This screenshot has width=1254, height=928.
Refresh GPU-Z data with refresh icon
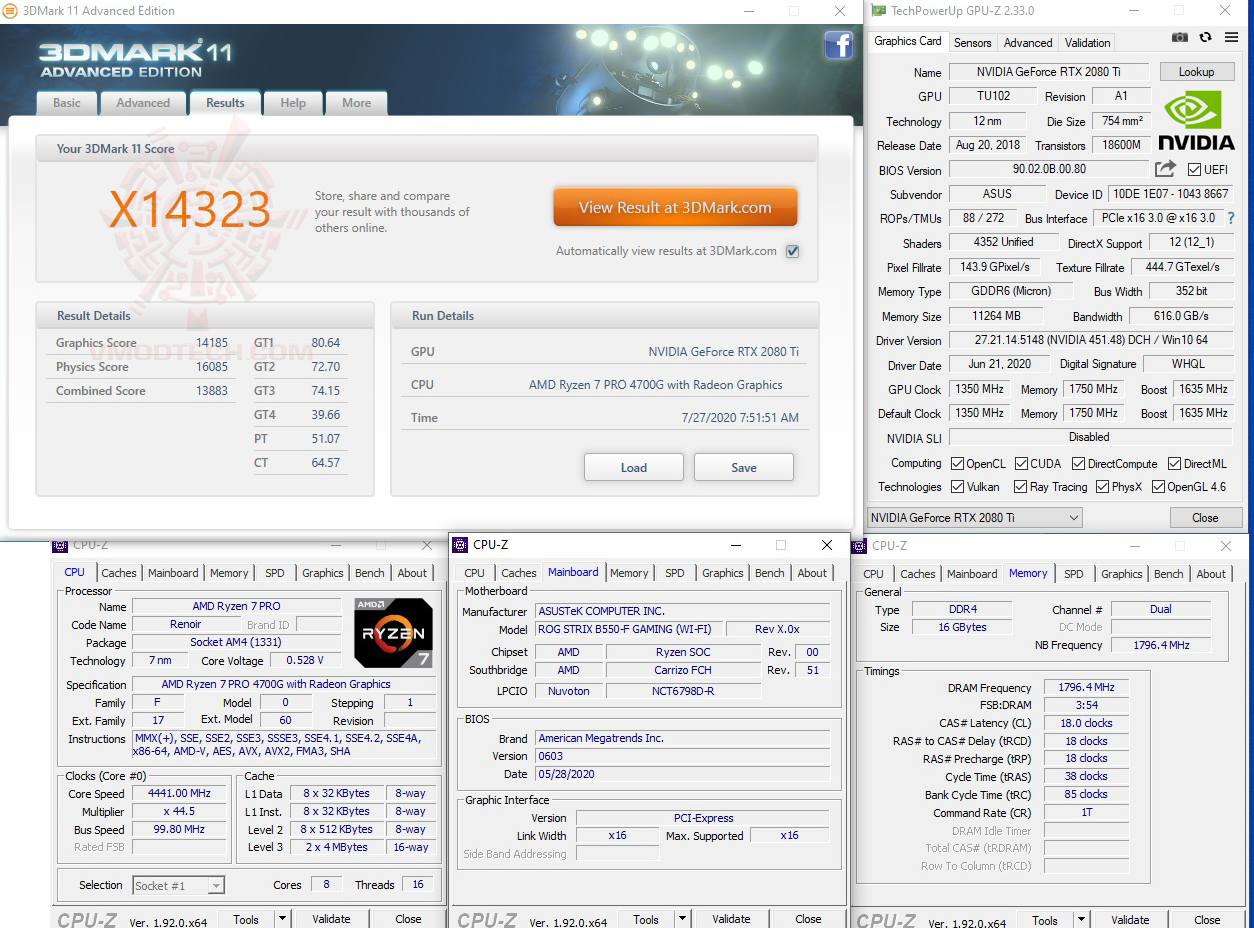pos(1205,37)
